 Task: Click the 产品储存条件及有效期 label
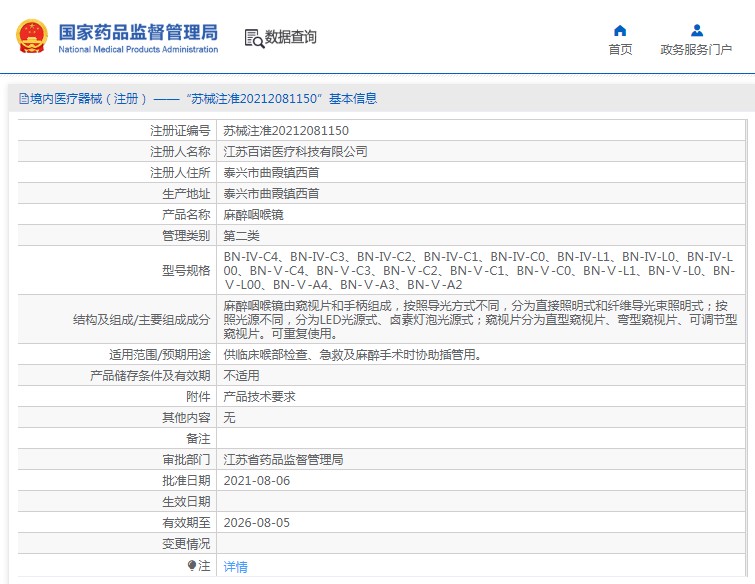[150, 376]
